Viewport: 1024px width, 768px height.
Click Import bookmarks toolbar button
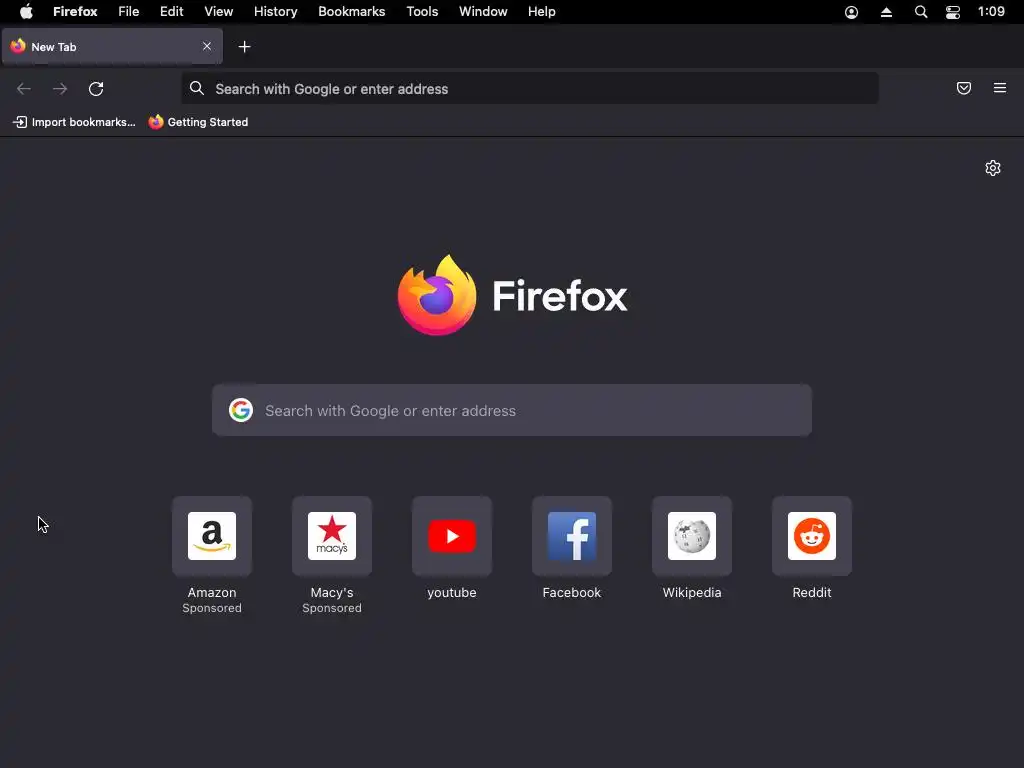point(74,122)
